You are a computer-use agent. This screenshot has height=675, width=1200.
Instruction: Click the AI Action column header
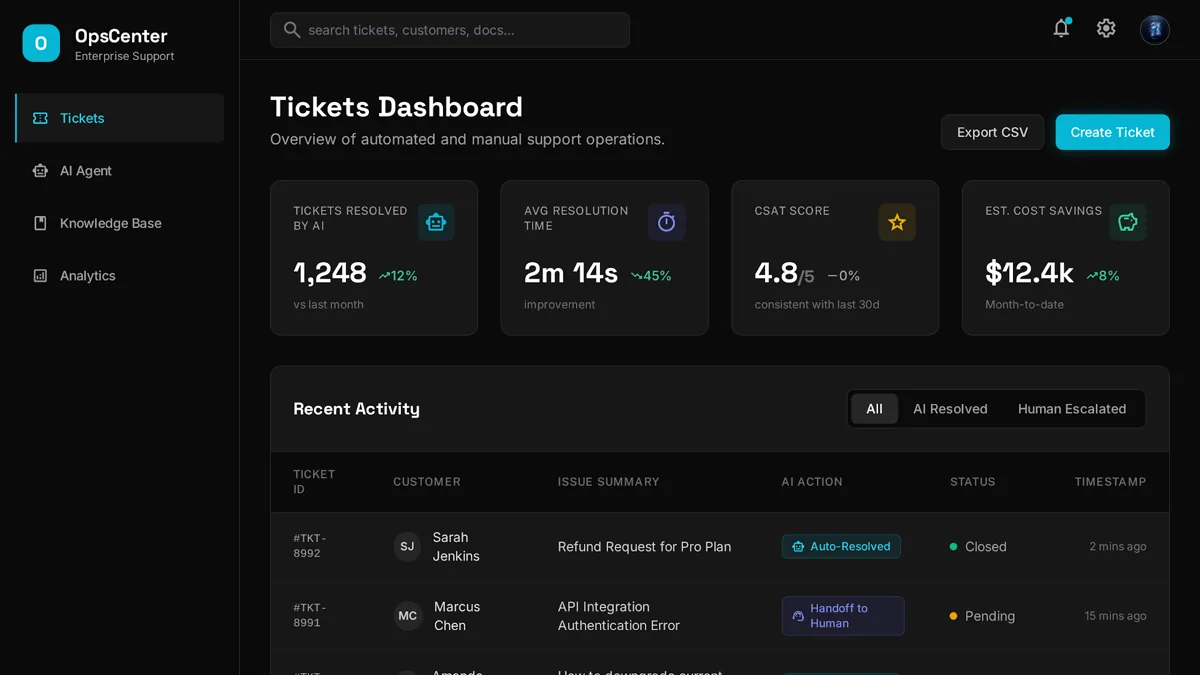tap(812, 482)
